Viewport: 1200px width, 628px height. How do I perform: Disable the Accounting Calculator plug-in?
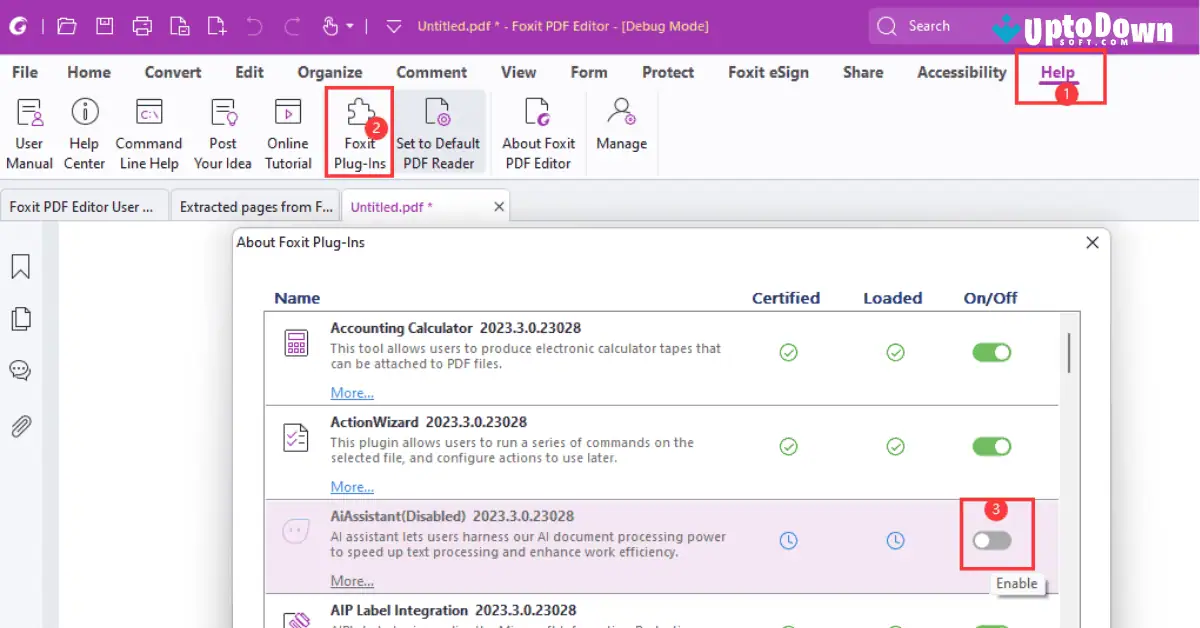991,352
